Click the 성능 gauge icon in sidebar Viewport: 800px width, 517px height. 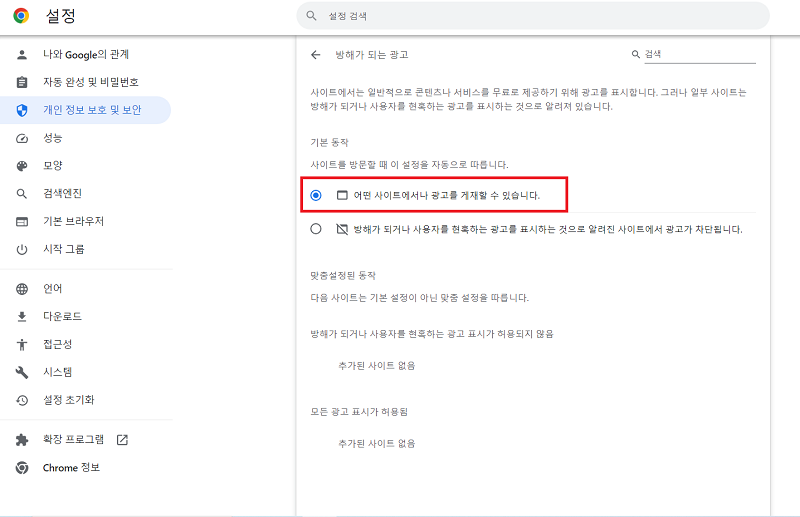click(x=22, y=138)
